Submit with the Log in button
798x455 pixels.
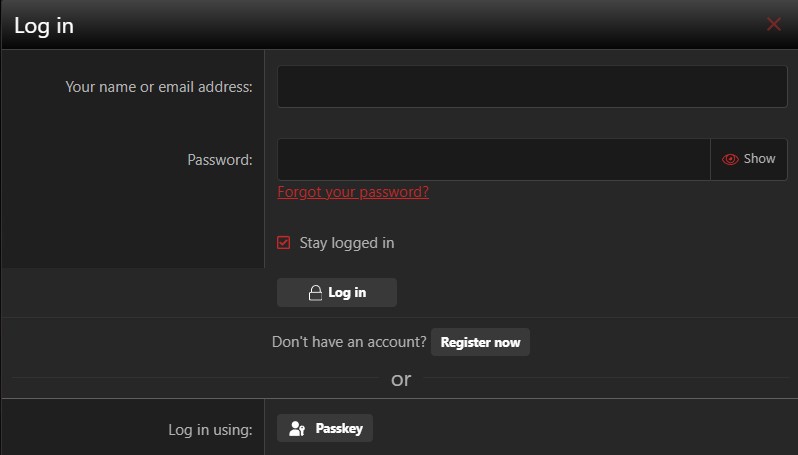pyautogui.click(x=337, y=293)
